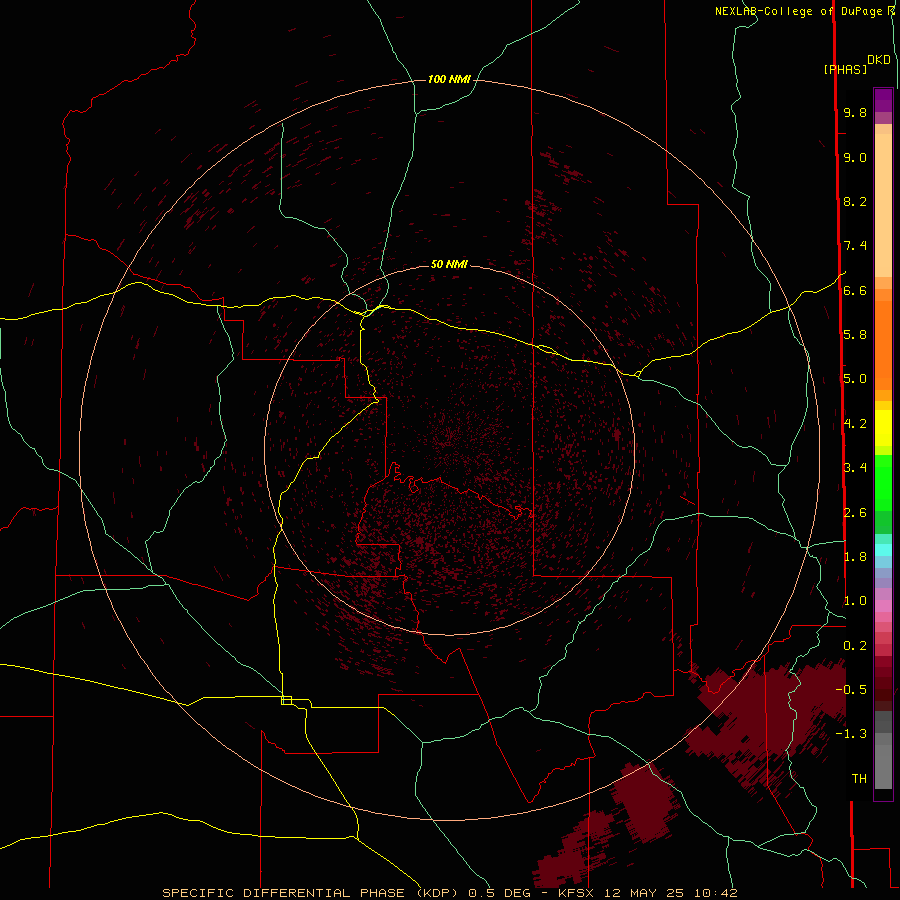Click the 3.4 scale value
Screen dimensions: 900x900
tap(855, 468)
